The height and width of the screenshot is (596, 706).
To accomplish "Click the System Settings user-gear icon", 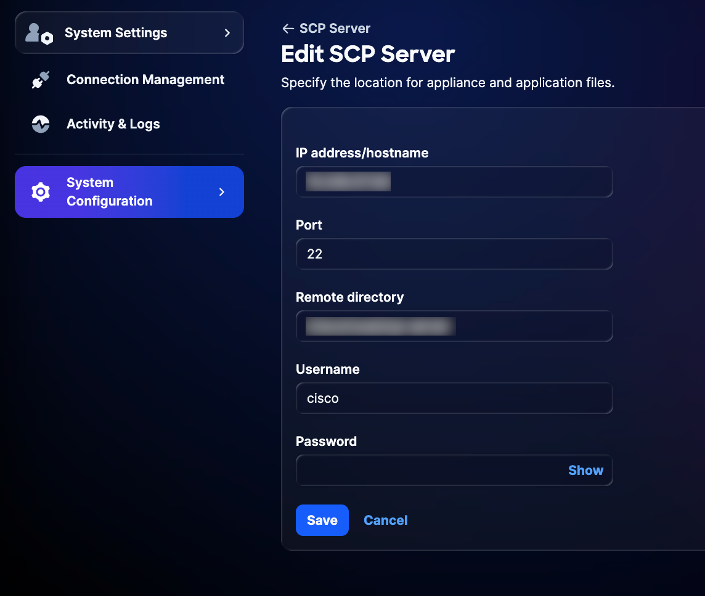I will coord(39,34).
